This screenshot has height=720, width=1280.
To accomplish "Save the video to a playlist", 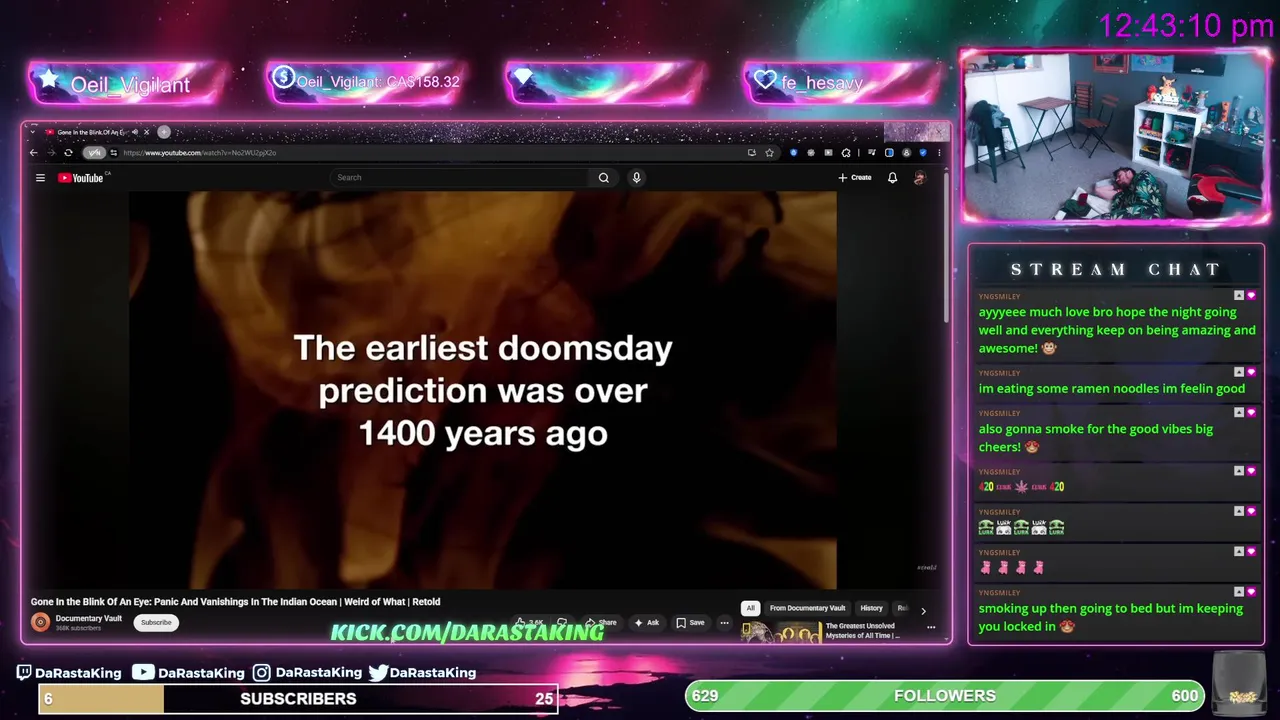I will pyautogui.click(x=690, y=622).
